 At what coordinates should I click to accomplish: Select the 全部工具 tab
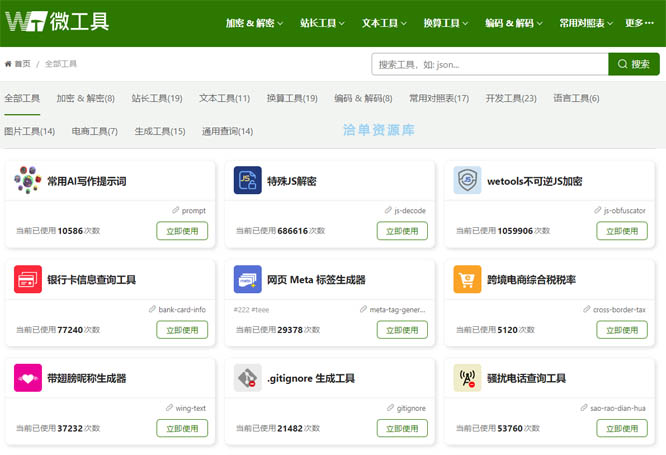[22, 99]
